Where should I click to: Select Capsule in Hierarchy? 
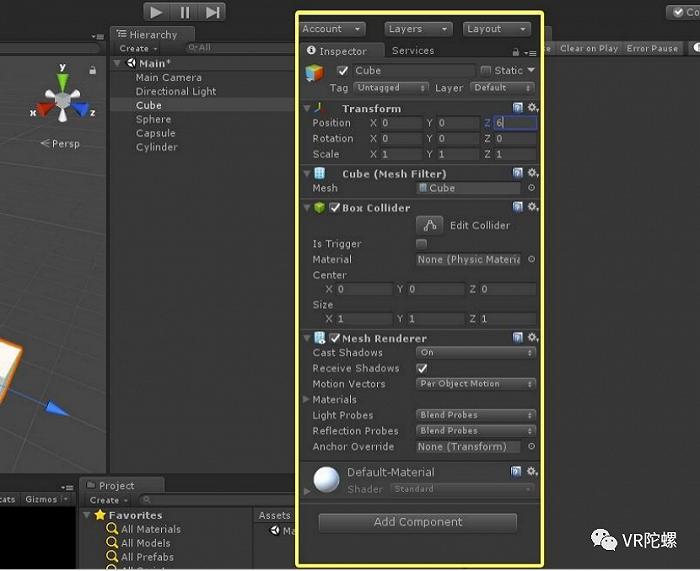(155, 133)
